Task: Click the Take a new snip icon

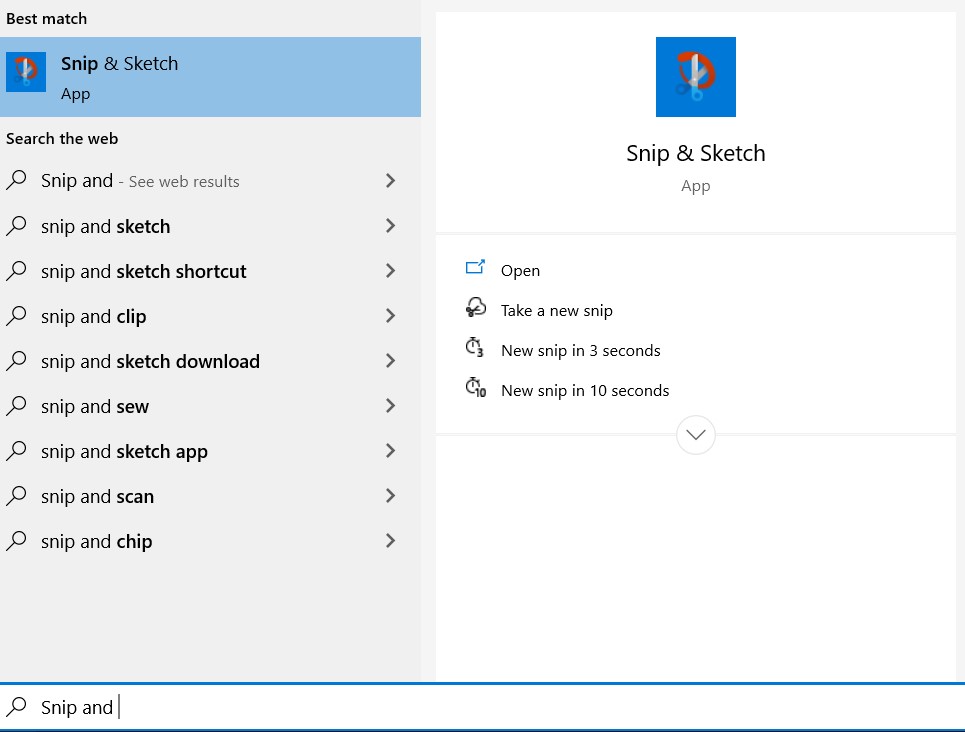Action: point(475,308)
